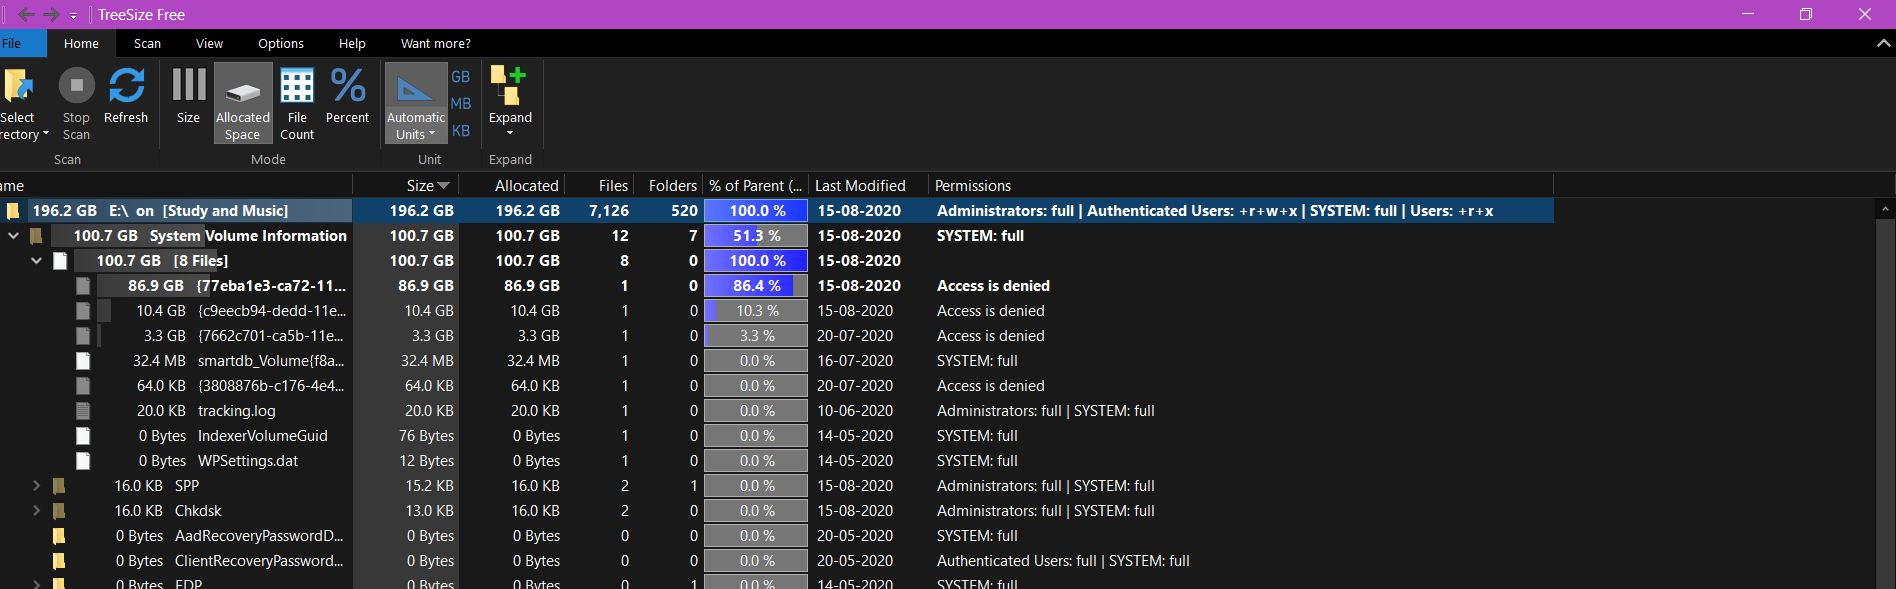Click the file icon of smartdb_Volume{f8a...
This screenshot has height=589, width=1896.
click(x=83, y=361)
